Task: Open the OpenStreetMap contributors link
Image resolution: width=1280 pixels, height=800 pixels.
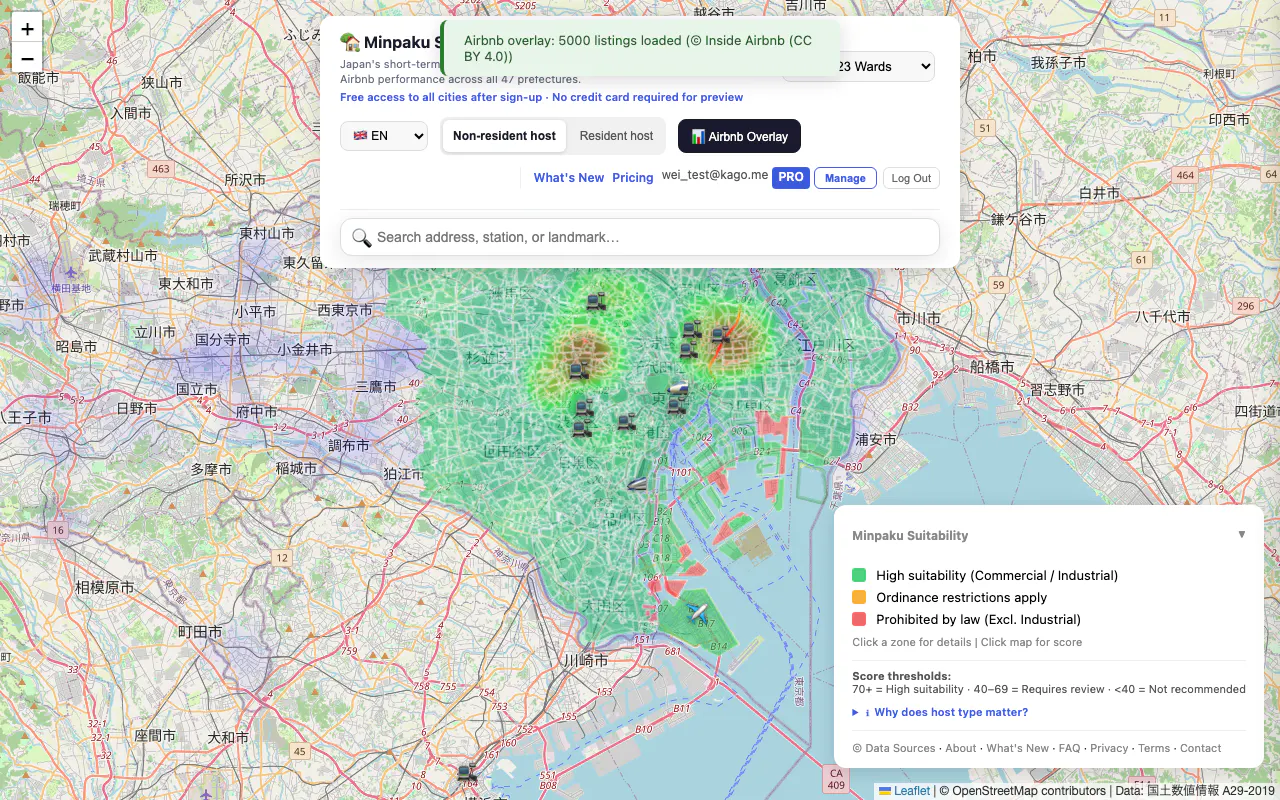Action: click(x=1028, y=791)
